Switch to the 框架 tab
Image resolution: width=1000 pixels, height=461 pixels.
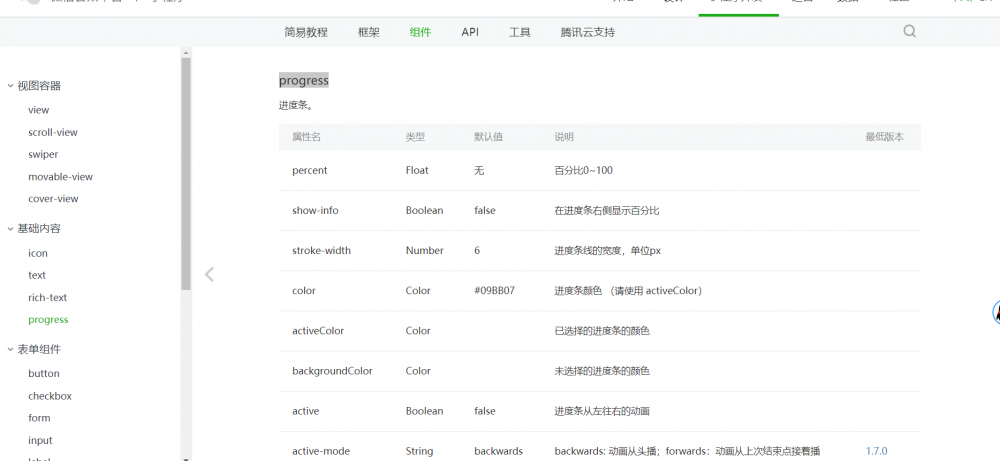click(369, 32)
